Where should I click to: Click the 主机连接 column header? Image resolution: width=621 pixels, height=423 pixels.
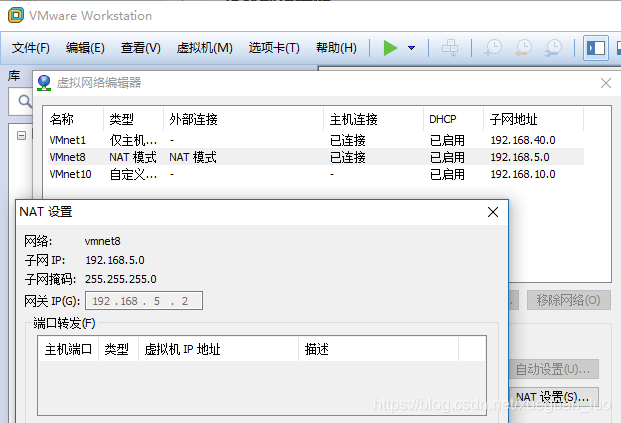(x=373, y=119)
